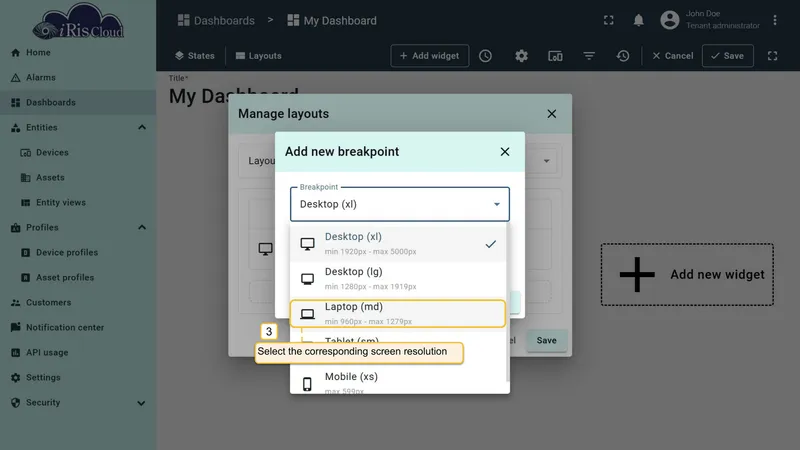800x450 pixels.
Task: Cancel dashboard editing
Action: (x=672, y=56)
